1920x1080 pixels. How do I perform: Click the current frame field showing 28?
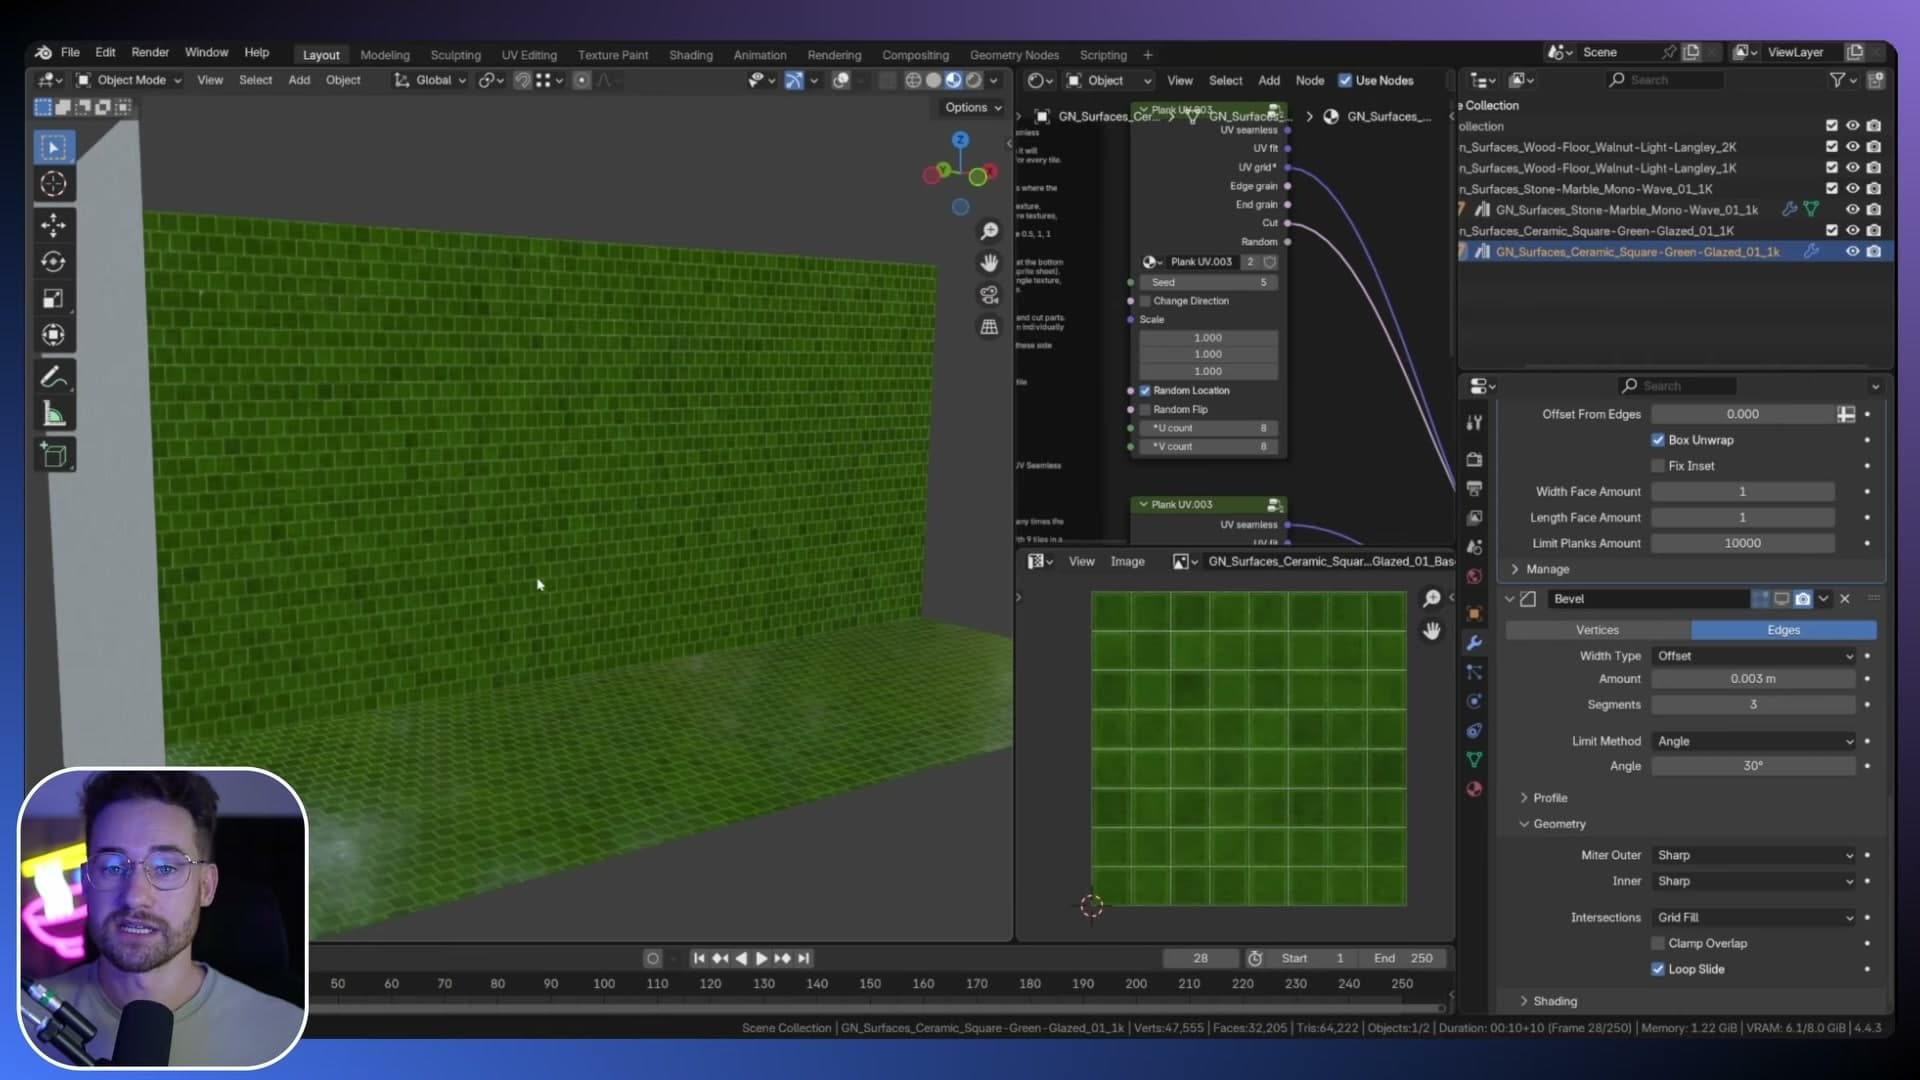point(1201,958)
